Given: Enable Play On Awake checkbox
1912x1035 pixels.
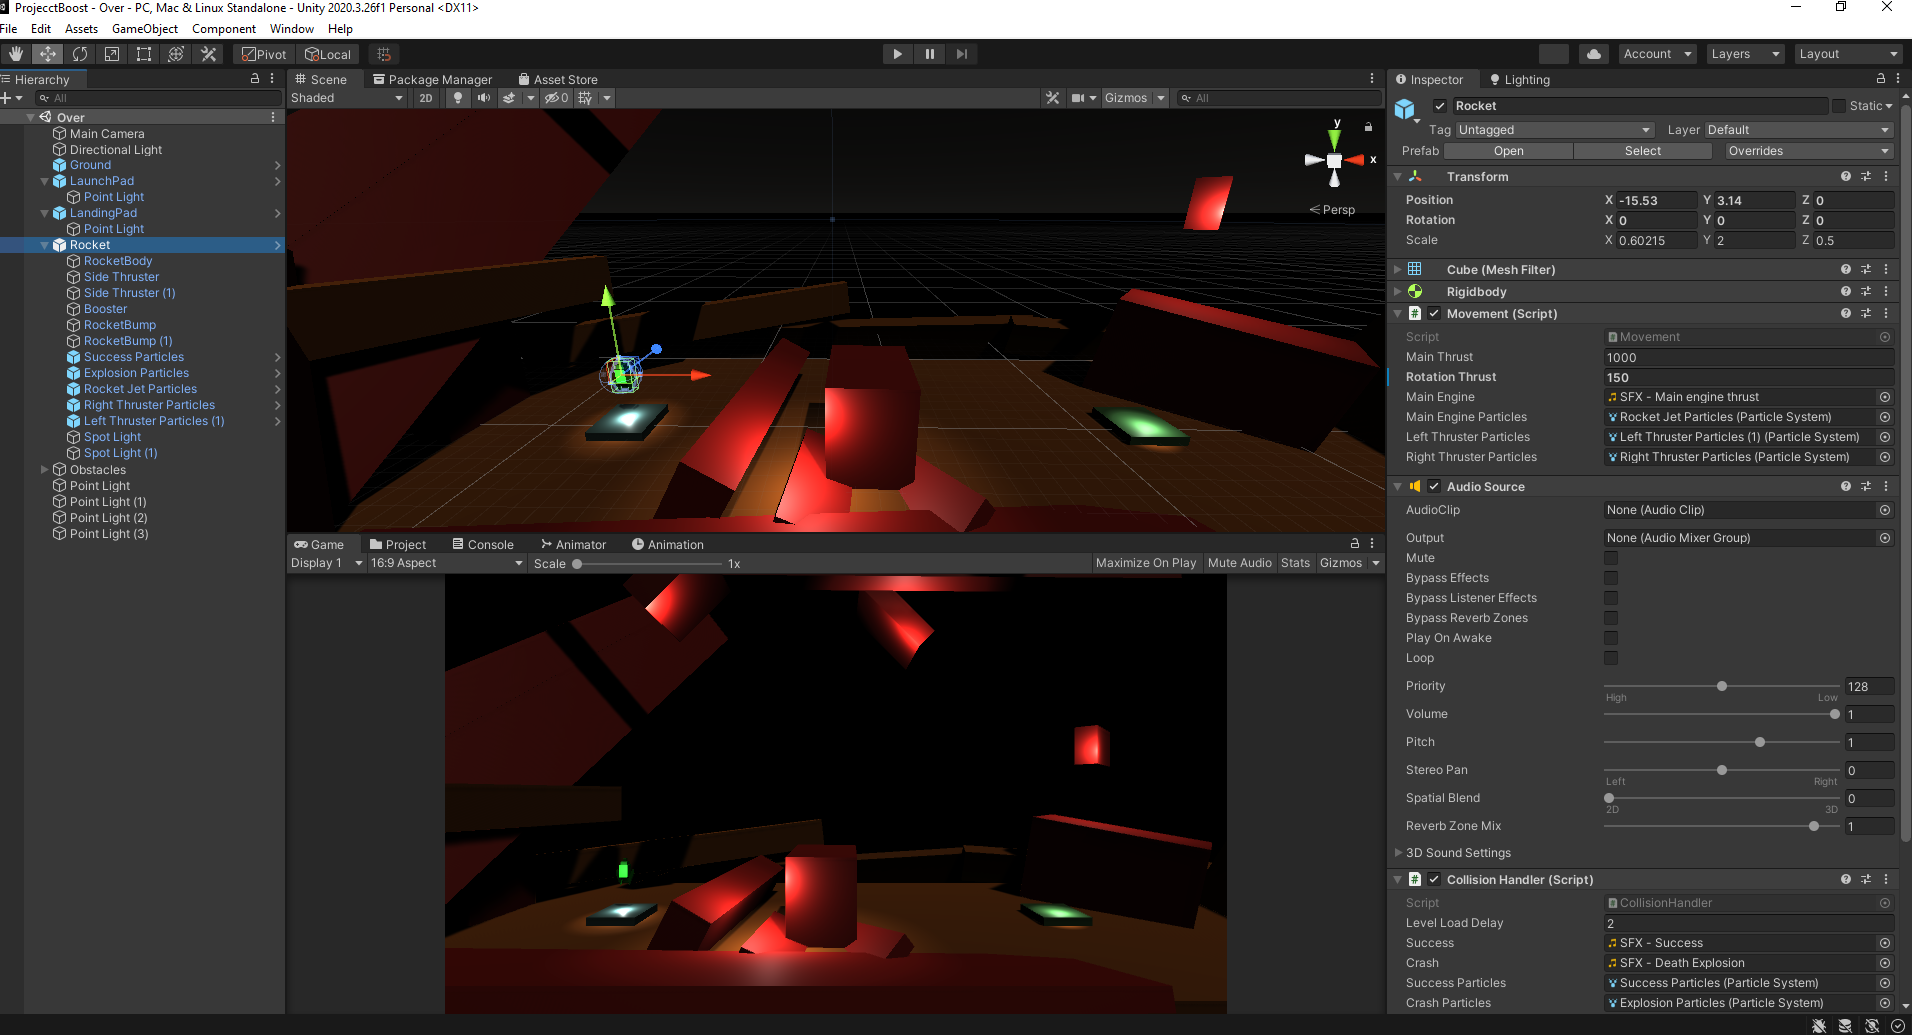Looking at the screenshot, I should tap(1611, 638).
